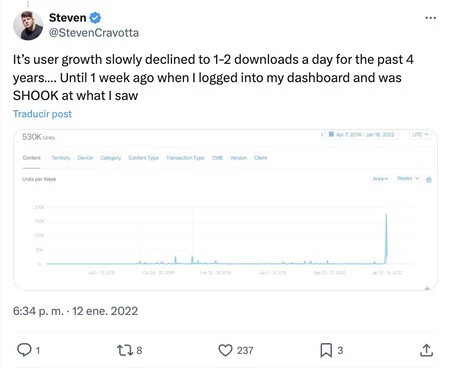Click the download spike on the chart
Viewport: 450px width, 368px height.
coord(386,238)
